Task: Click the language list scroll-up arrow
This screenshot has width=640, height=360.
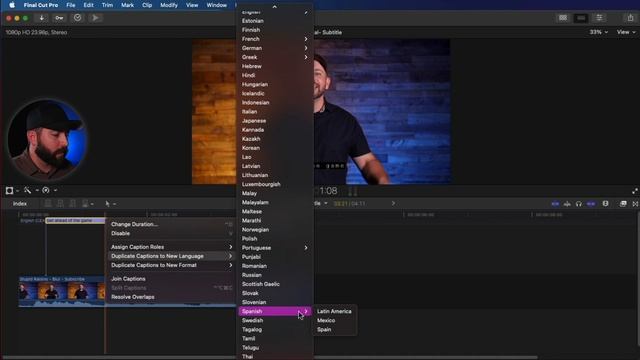Action: [274, 7]
